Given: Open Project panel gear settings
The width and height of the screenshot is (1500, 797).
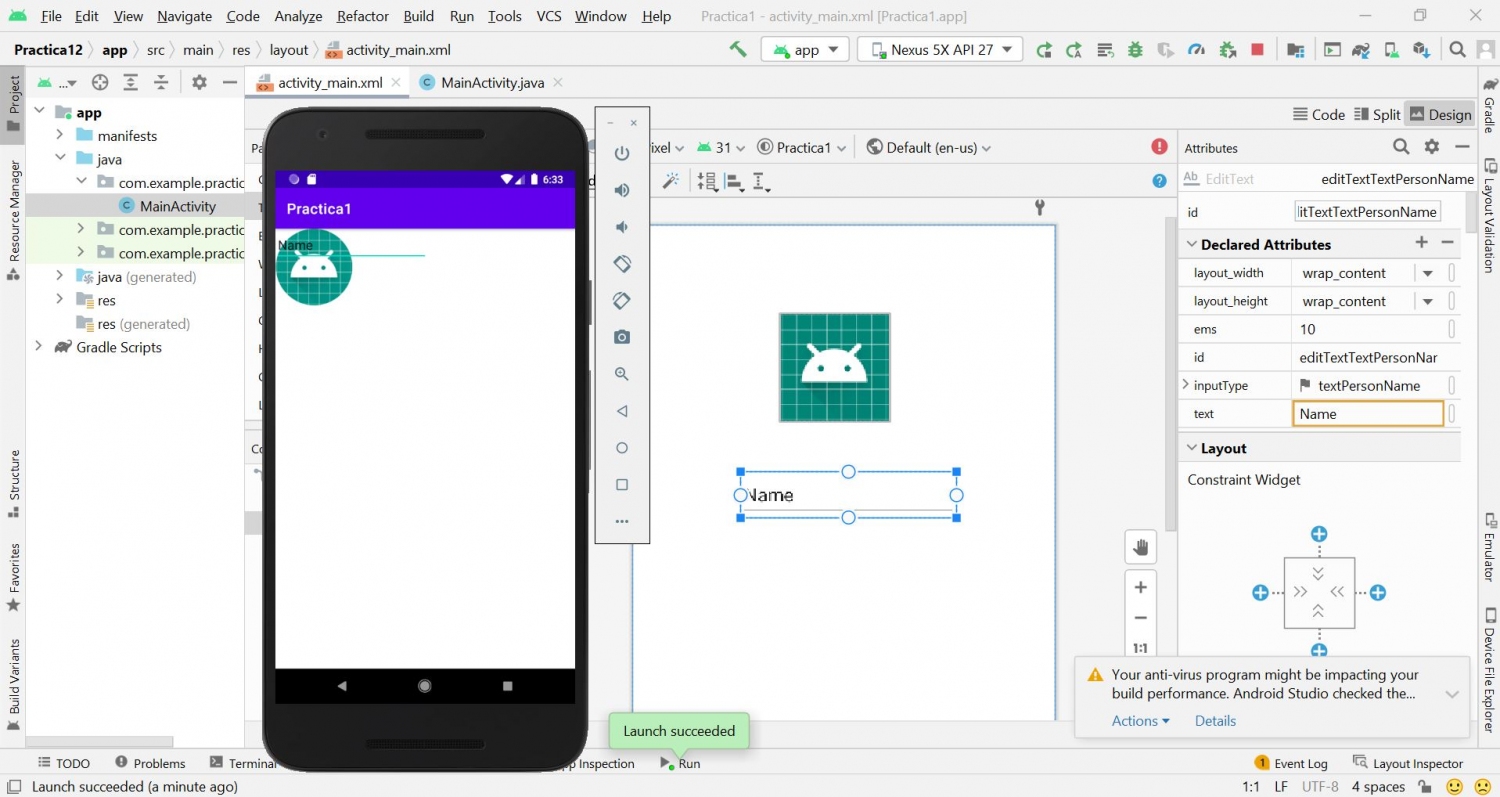Looking at the screenshot, I should coord(199,83).
